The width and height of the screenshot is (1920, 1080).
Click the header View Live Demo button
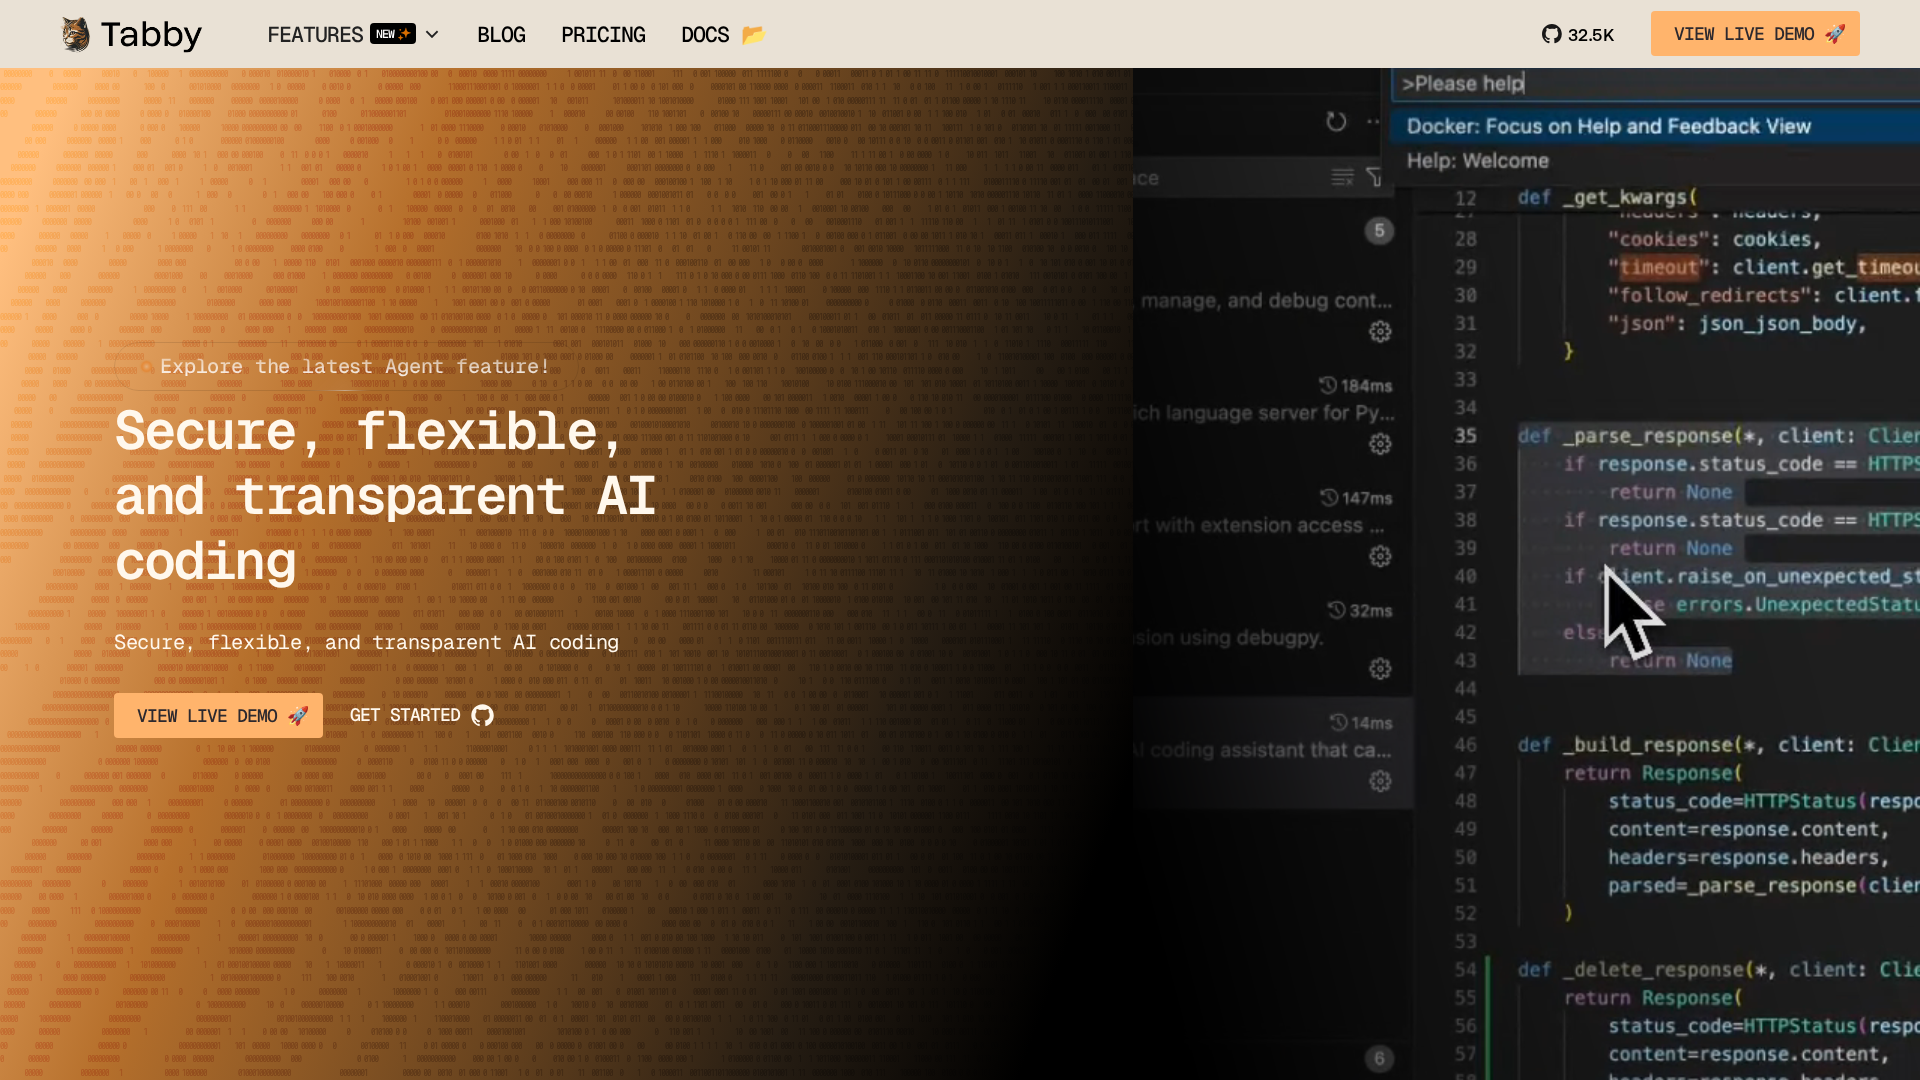(x=1754, y=34)
